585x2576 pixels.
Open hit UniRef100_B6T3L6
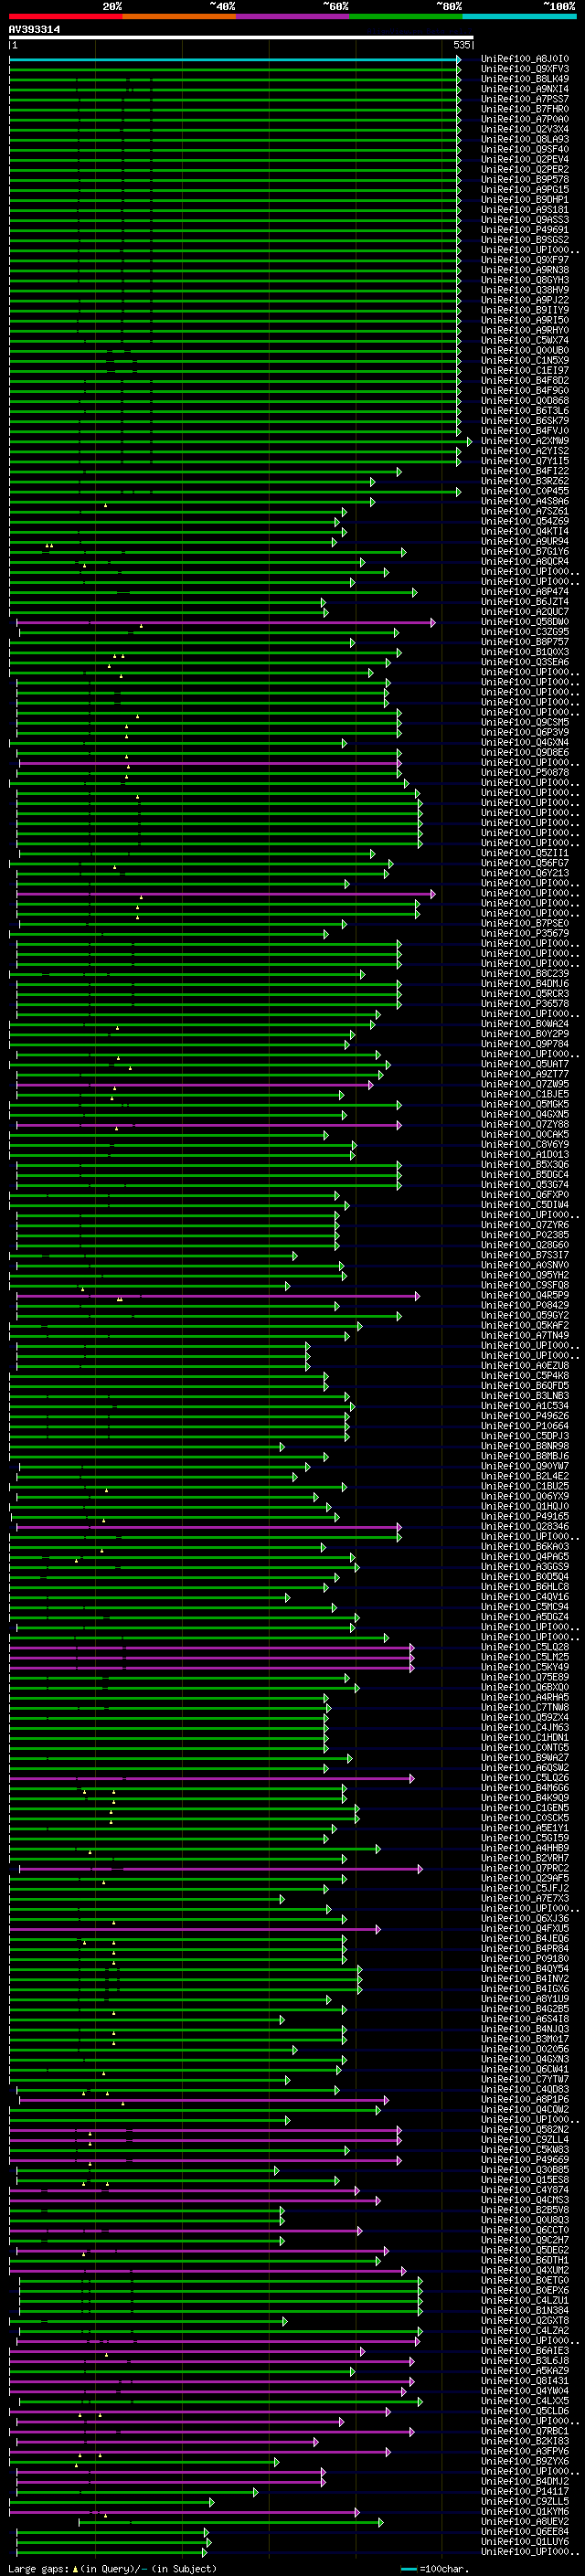[525, 411]
